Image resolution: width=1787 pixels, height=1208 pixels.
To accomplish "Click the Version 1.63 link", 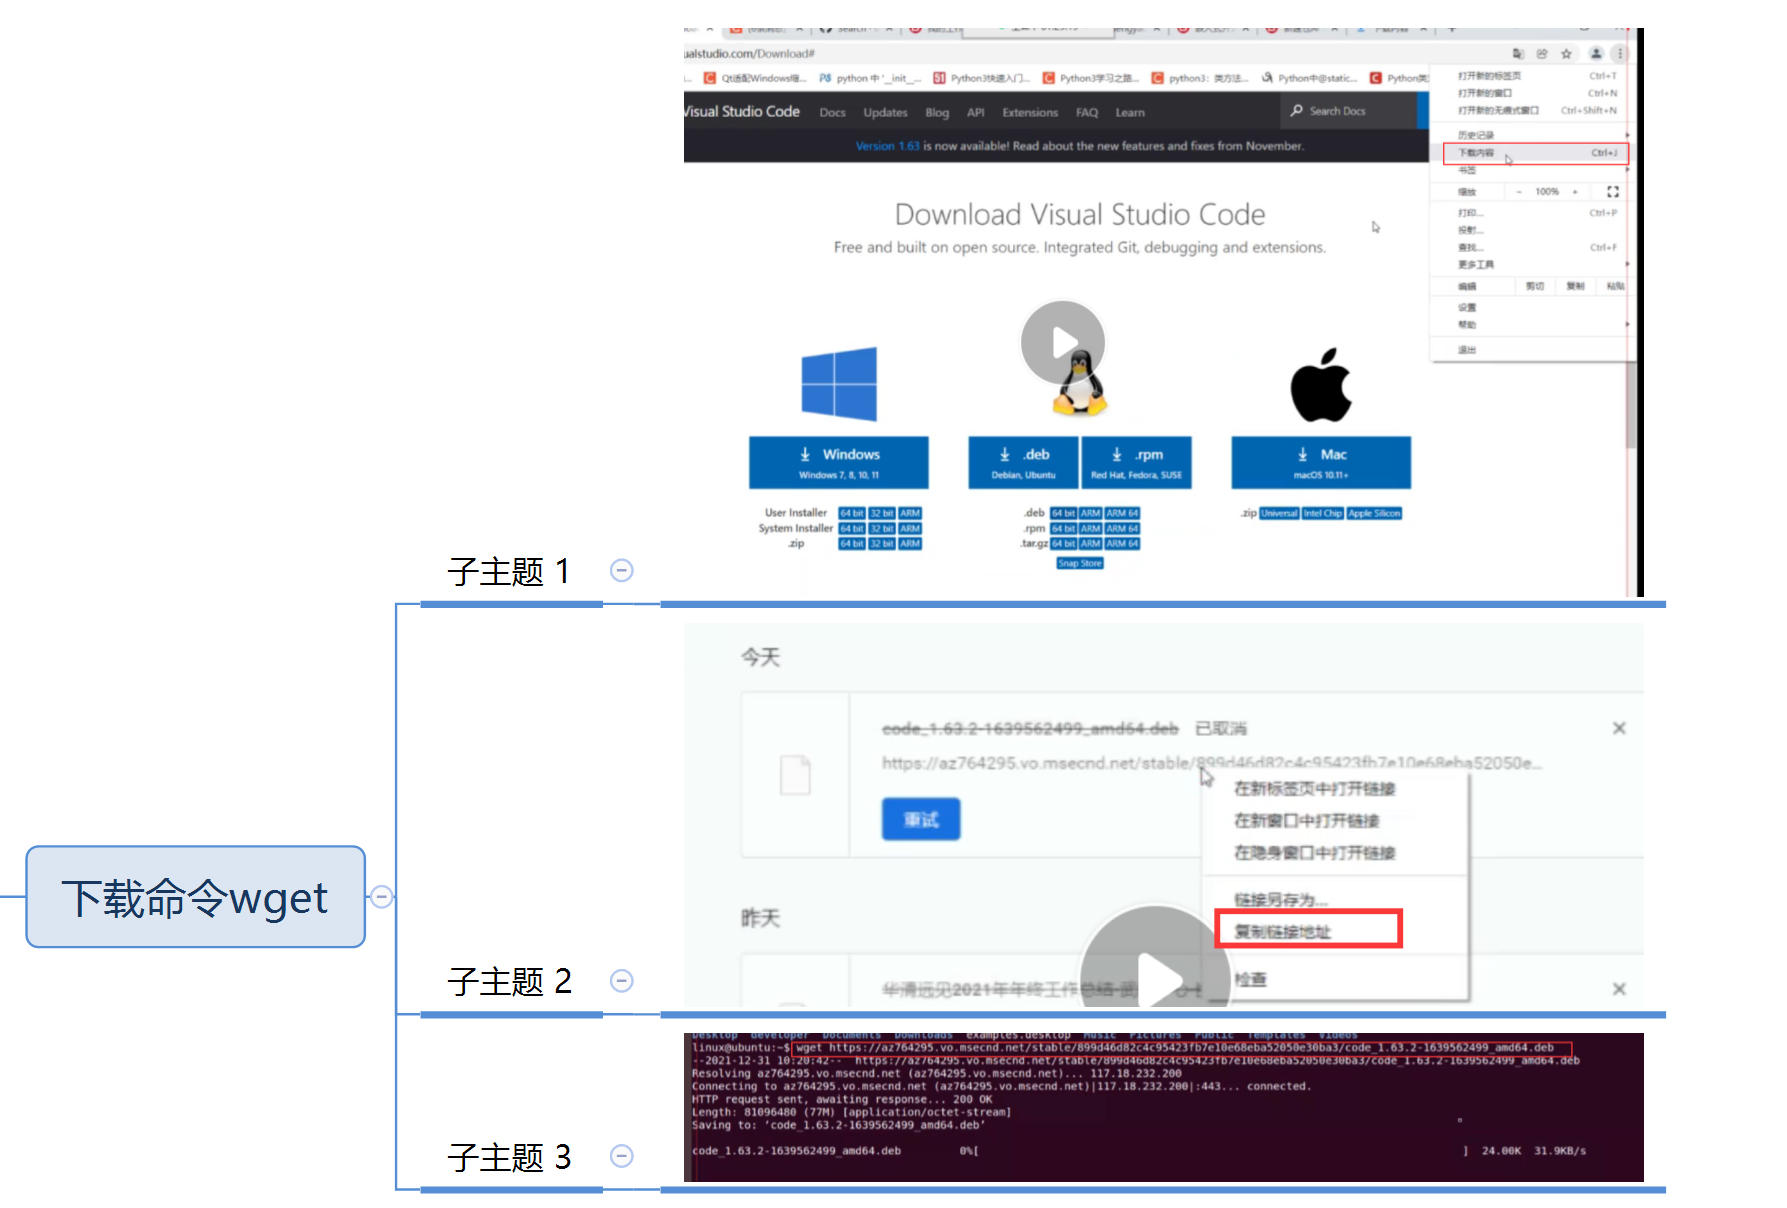I will [x=887, y=146].
